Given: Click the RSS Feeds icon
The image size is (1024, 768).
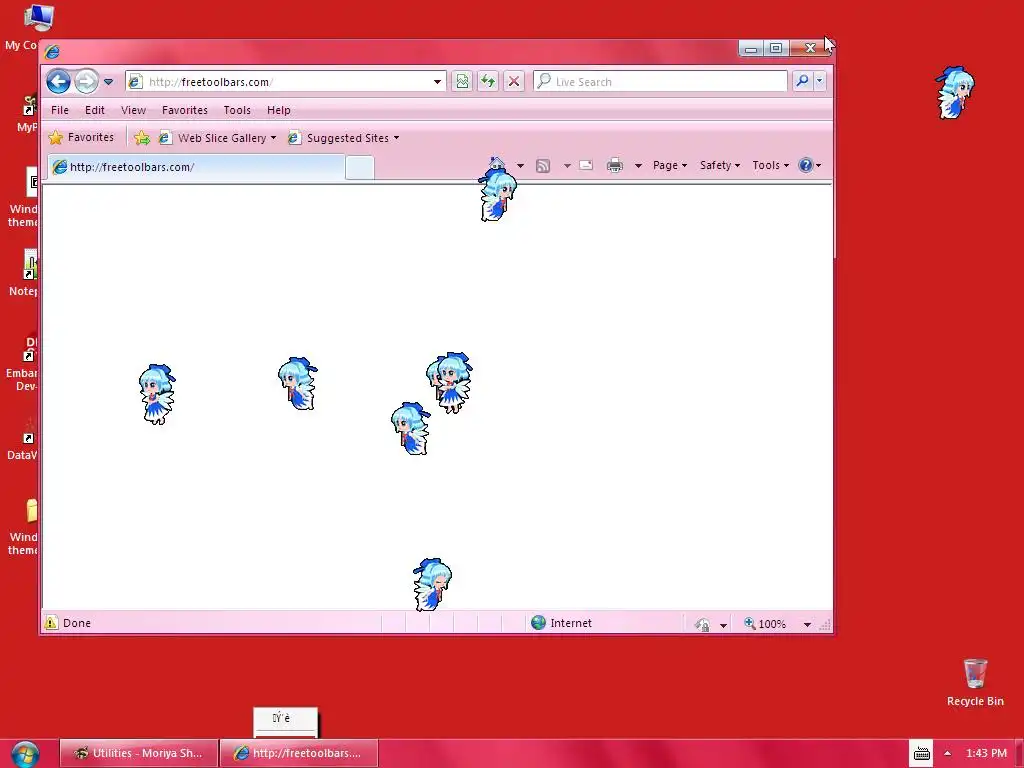Looking at the screenshot, I should (543, 166).
